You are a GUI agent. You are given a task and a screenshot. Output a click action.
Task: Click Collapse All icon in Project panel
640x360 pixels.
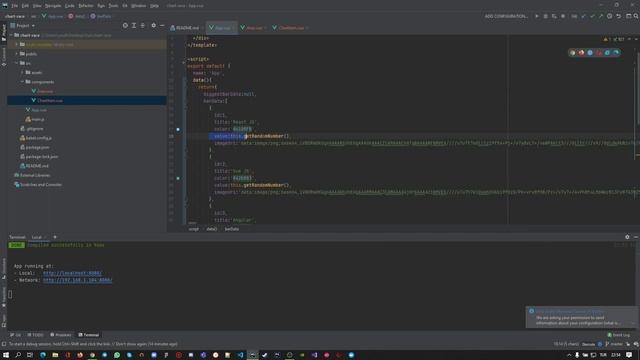coord(142,25)
